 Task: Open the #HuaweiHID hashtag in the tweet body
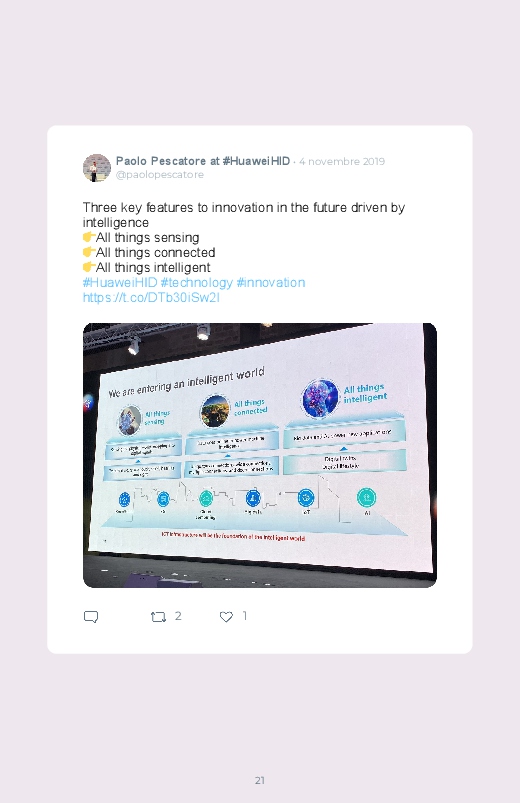click(120, 283)
